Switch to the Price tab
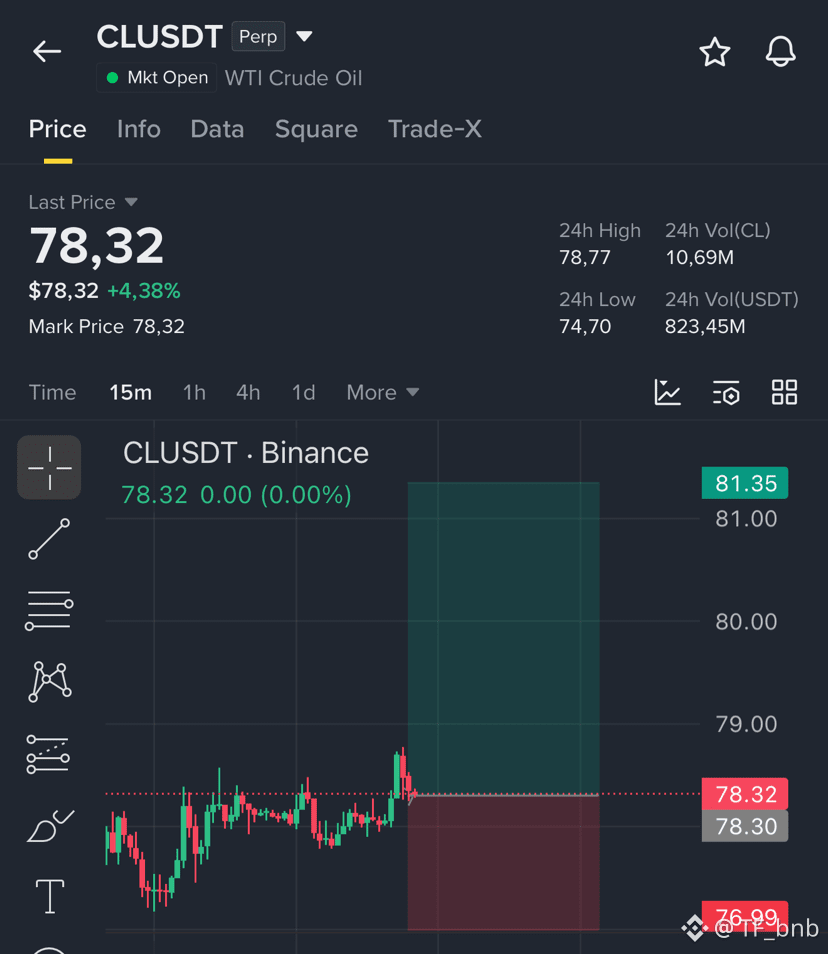Viewport: 828px width, 954px height. pos(58,130)
